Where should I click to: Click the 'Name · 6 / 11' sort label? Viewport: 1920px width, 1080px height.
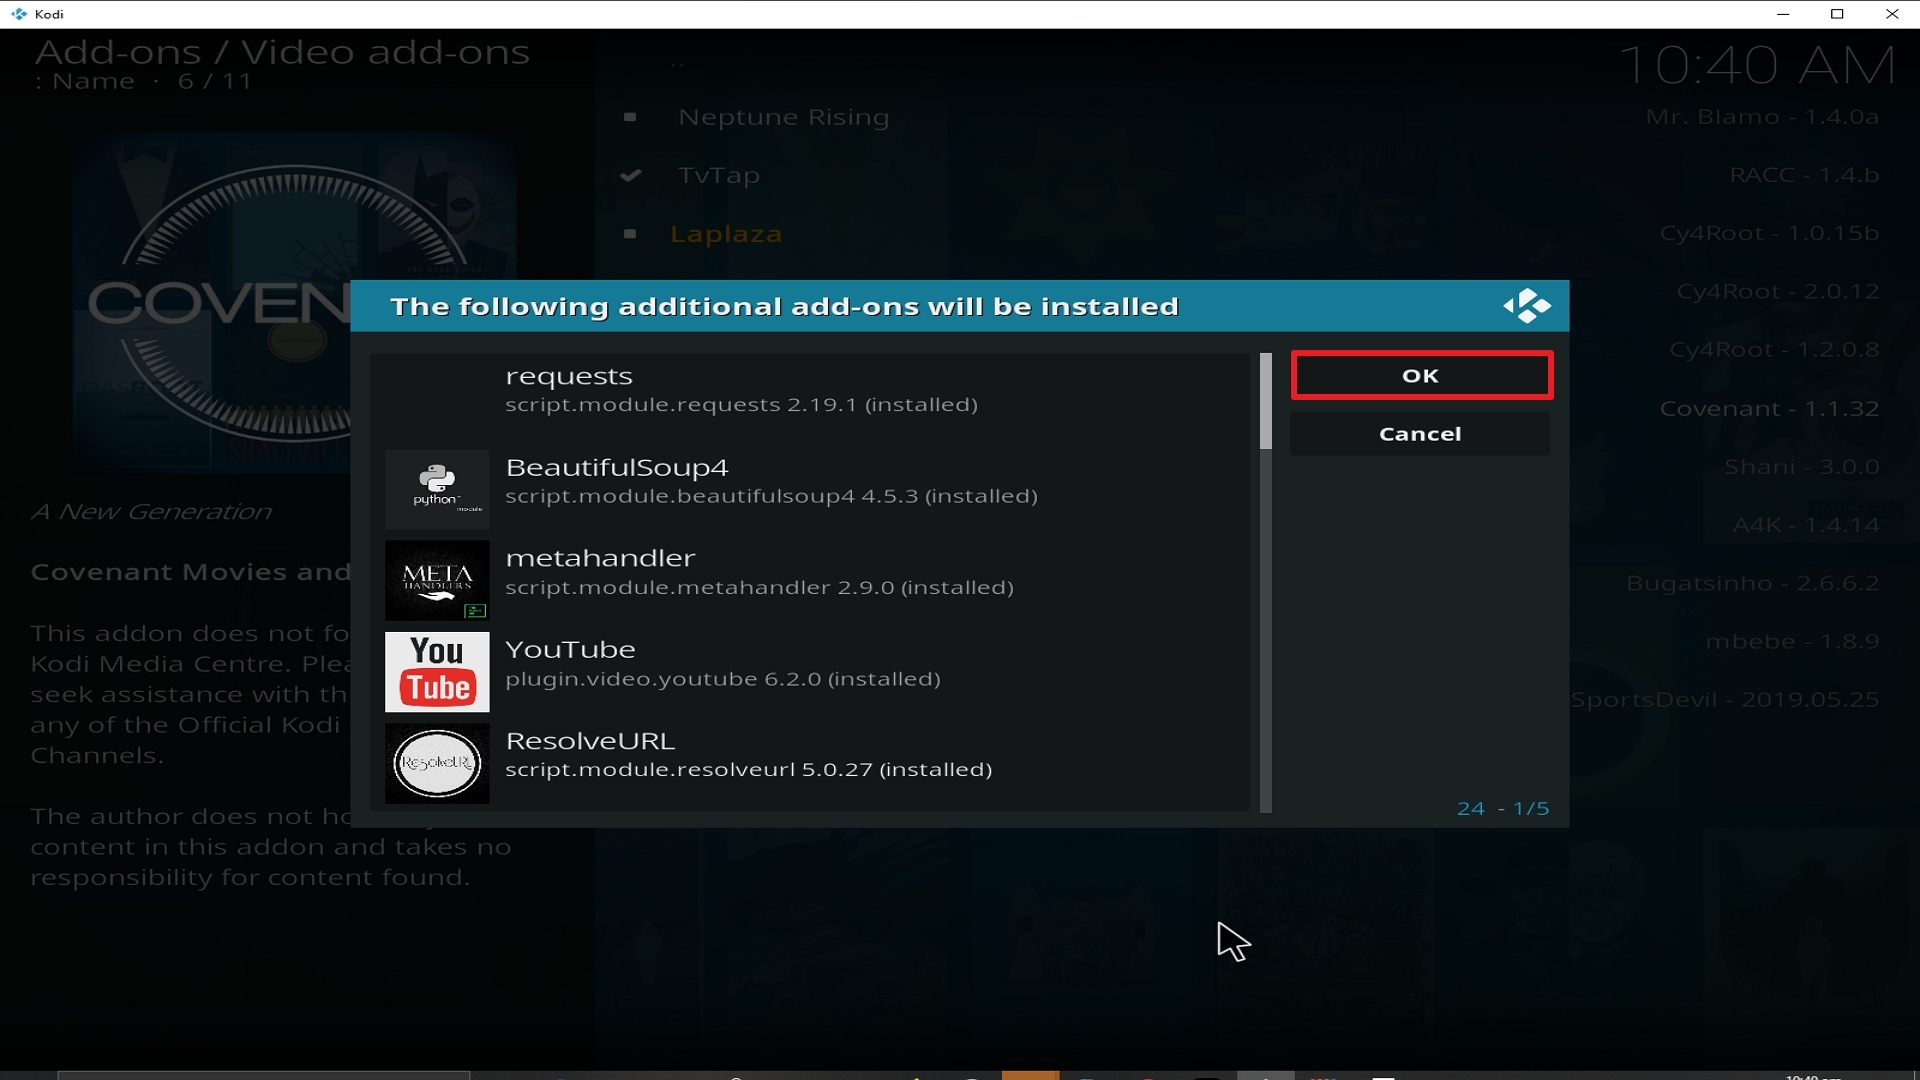(143, 82)
